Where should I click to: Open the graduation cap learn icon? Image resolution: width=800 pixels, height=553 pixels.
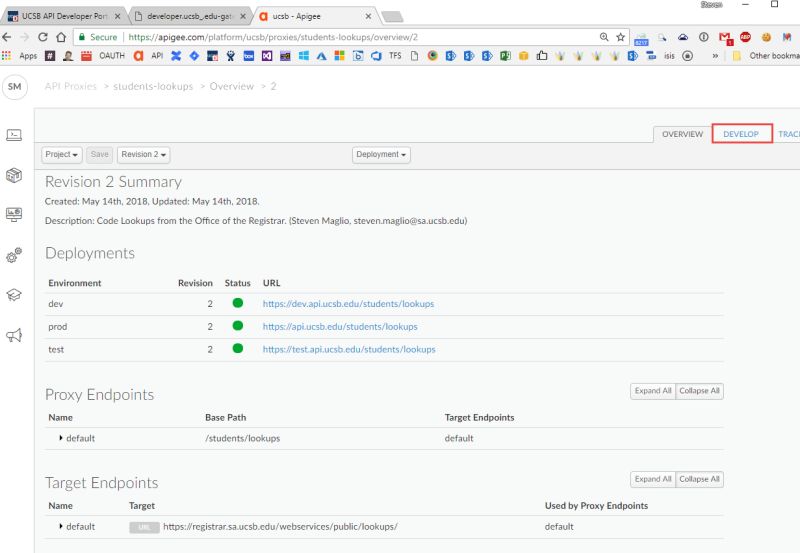click(x=14, y=295)
